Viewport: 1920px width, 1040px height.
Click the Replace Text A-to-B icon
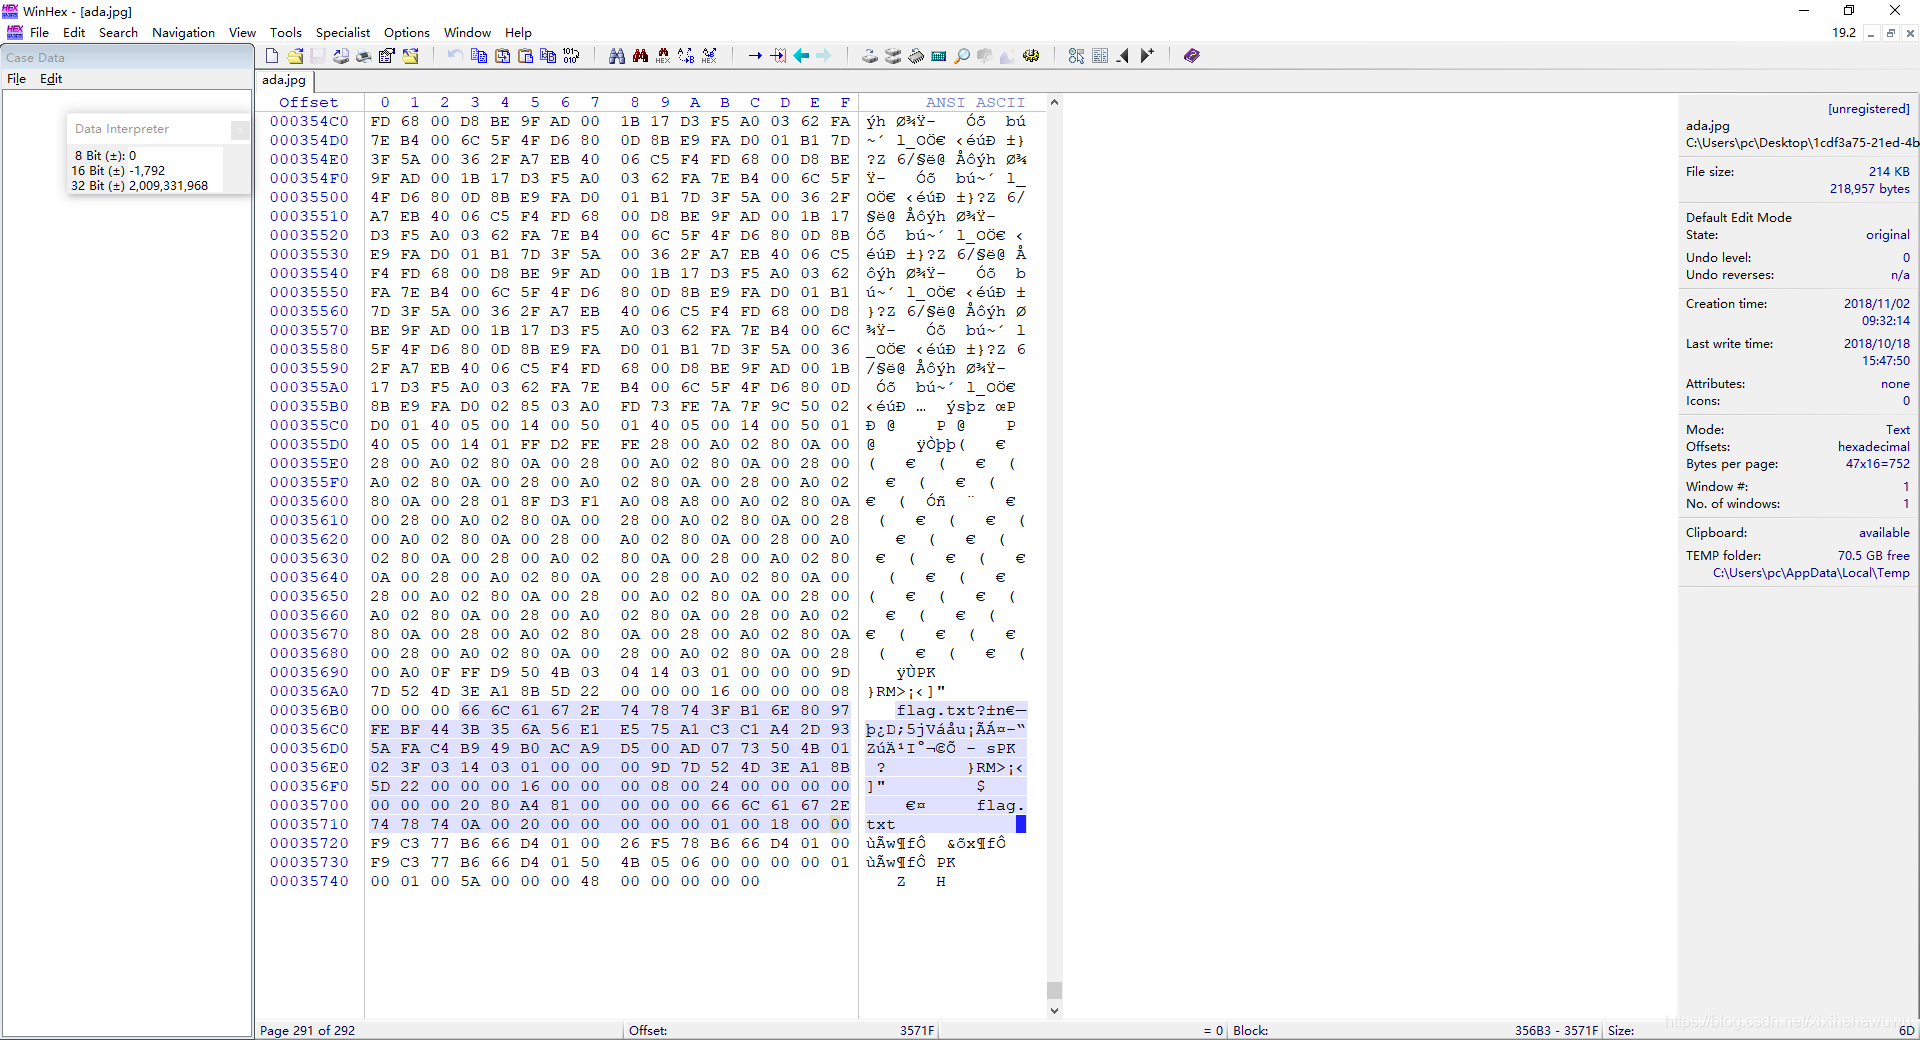pyautogui.click(x=685, y=56)
